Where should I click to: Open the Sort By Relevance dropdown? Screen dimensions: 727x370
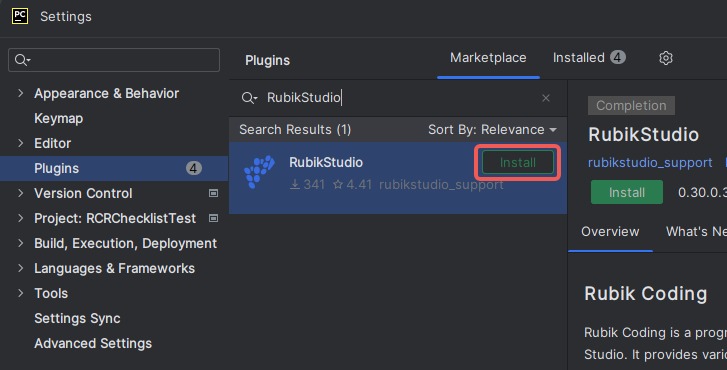pos(492,129)
